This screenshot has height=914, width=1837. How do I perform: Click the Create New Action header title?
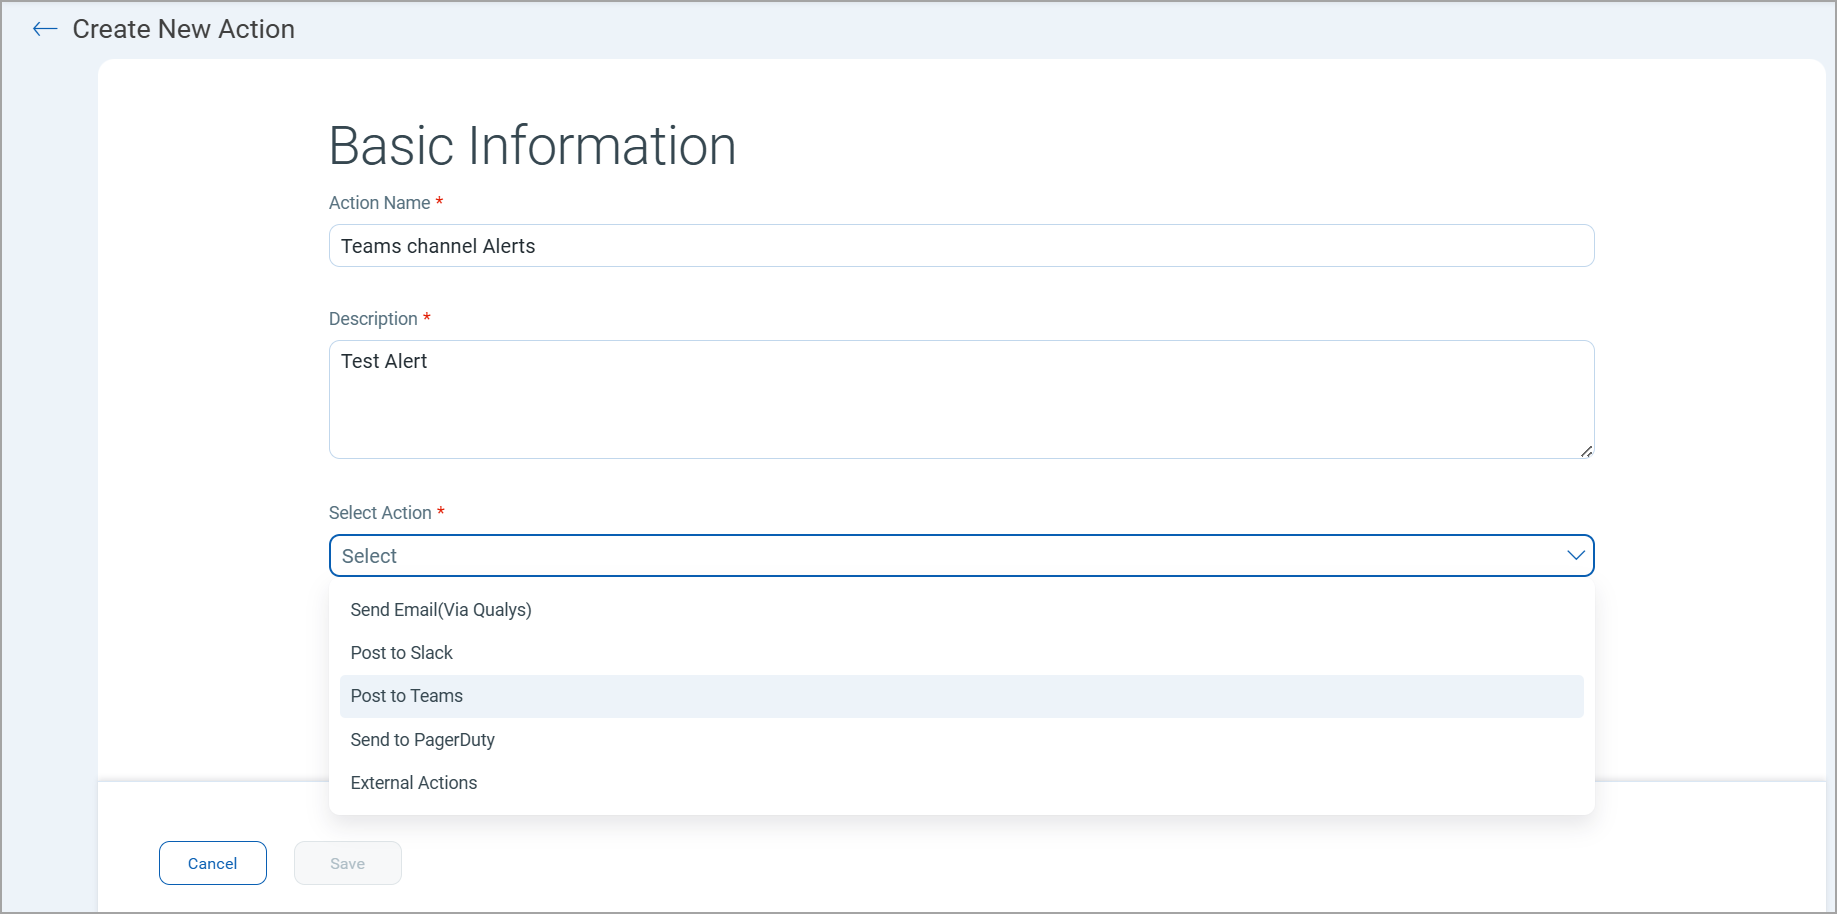pyautogui.click(x=183, y=29)
